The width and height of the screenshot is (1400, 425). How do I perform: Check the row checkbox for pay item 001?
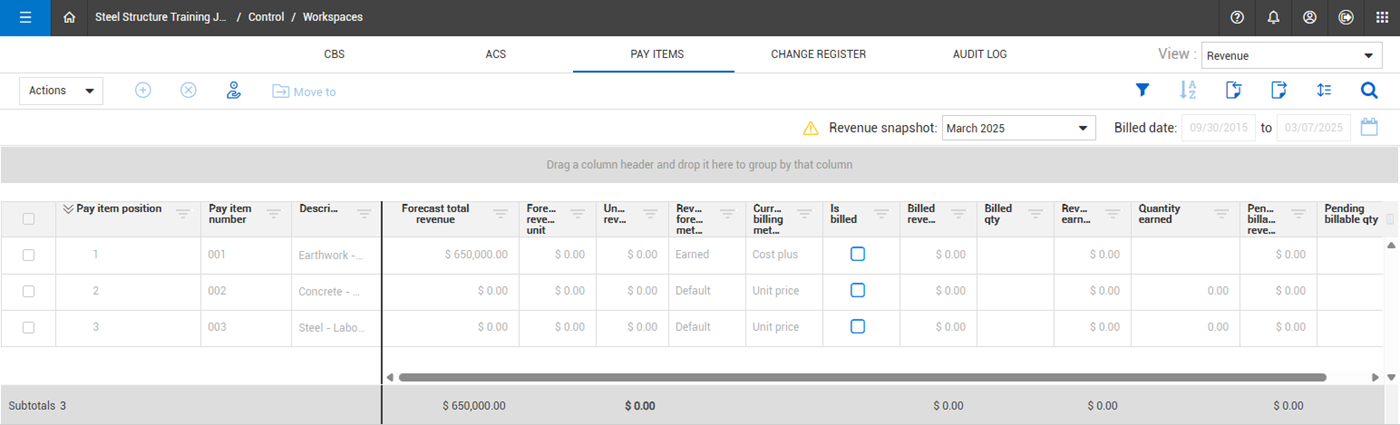click(x=28, y=255)
